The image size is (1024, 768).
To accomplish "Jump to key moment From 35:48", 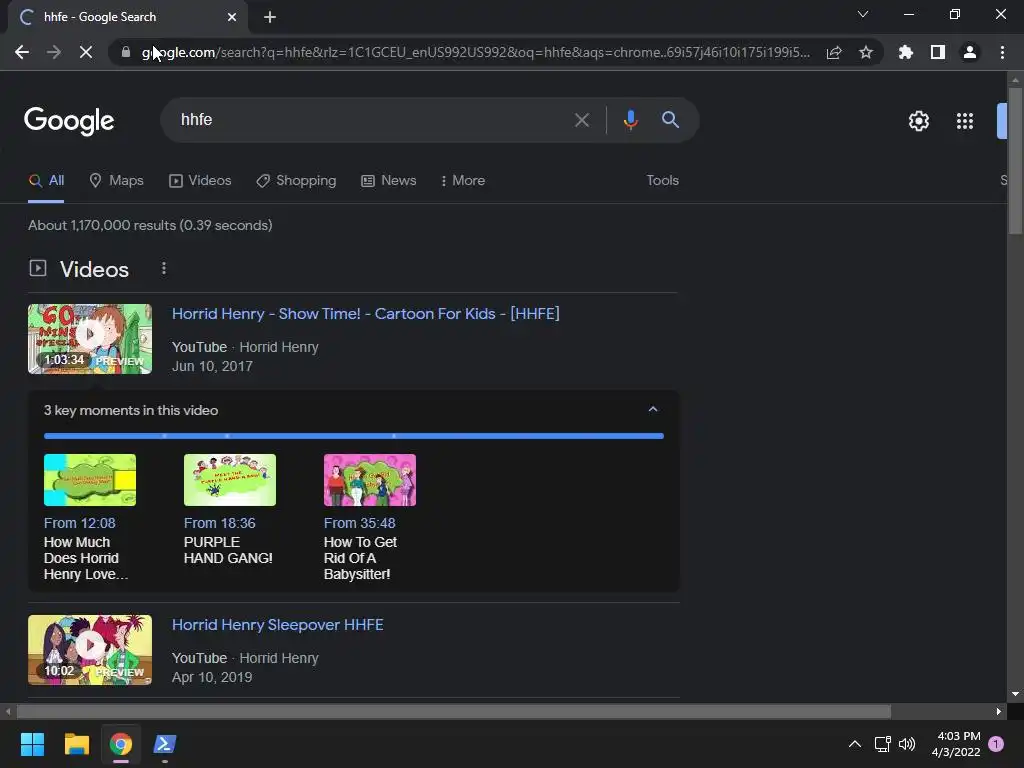I will (359, 523).
